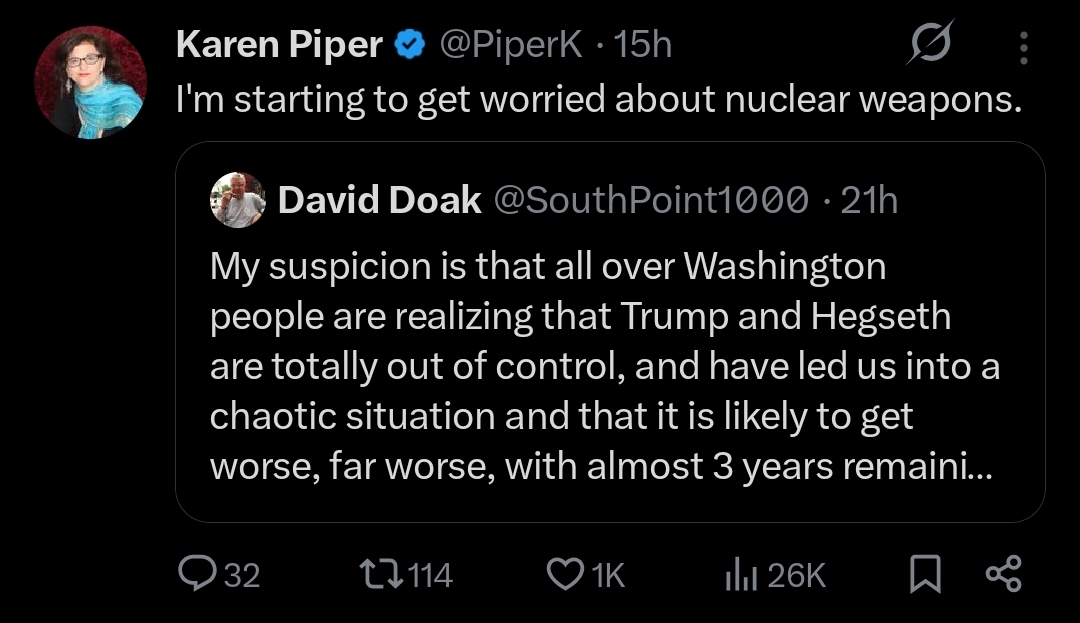Bookmark Karen Piper's tweet

[x=925, y=574]
